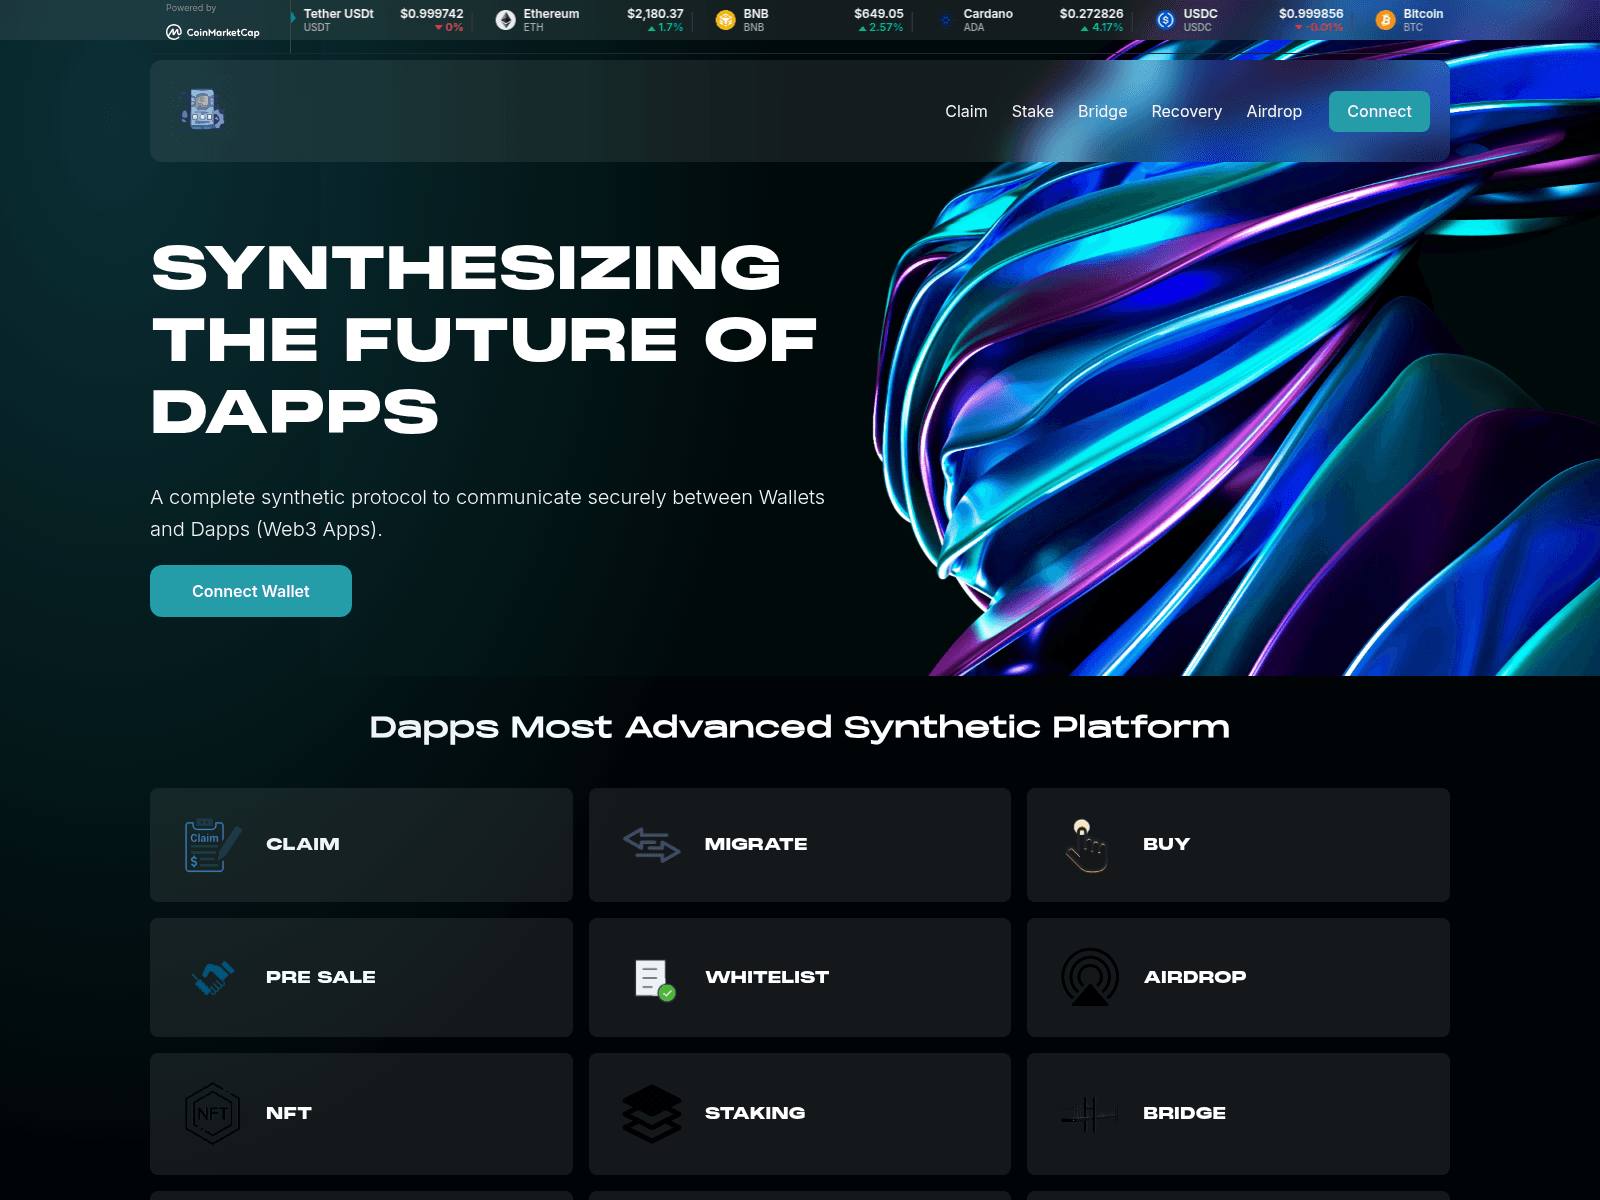The image size is (1600, 1200).
Task: Click the Claim document icon
Action: [x=207, y=844]
